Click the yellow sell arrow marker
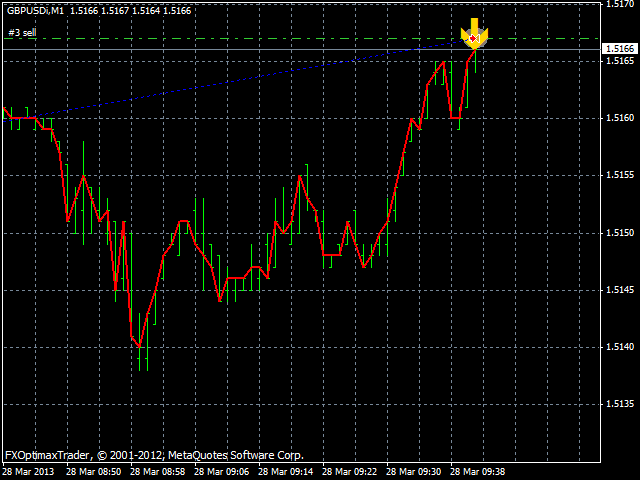Image resolution: width=640 pixels, height=480 pixels. click(x=474, y=33)
